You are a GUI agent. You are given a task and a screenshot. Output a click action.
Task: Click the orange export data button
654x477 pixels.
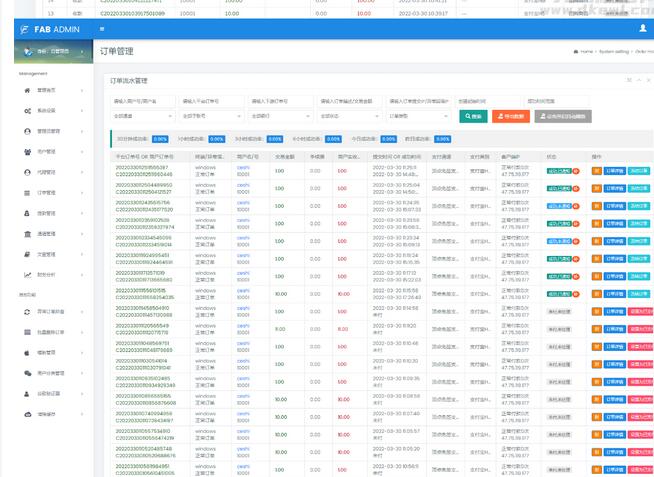click(511, 116)
